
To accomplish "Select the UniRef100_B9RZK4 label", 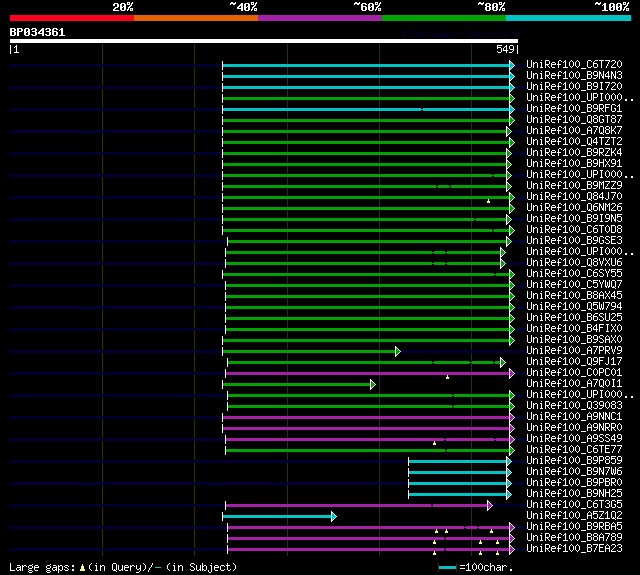I will pos(574,153).
